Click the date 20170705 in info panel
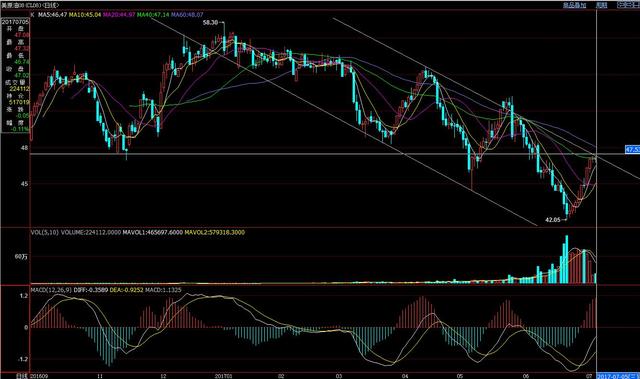Image resolution: width=640 pixels, height=379 pixels. (16, 22)
